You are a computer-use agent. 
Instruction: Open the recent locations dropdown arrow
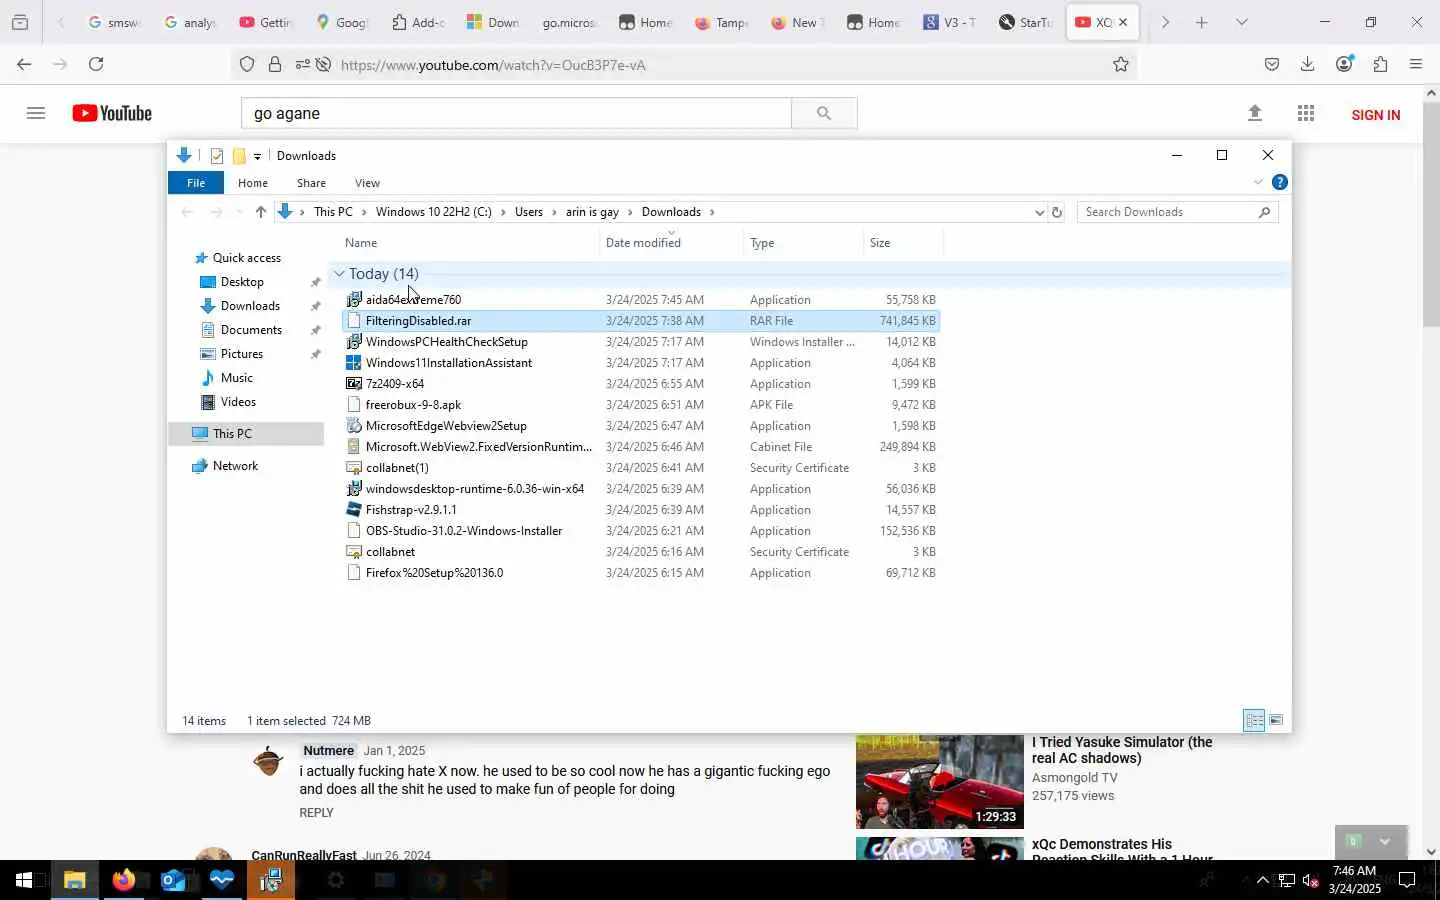click(x=239, y=212)
